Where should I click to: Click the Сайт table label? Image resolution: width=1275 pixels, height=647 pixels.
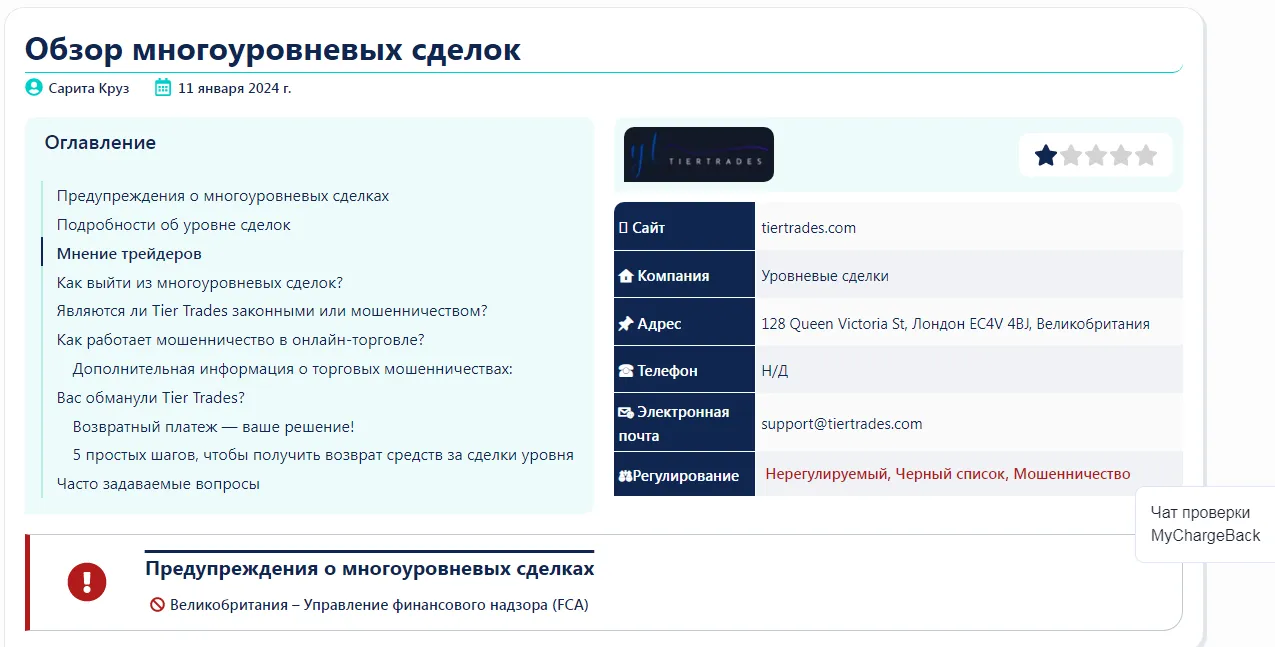coord(648,228)
